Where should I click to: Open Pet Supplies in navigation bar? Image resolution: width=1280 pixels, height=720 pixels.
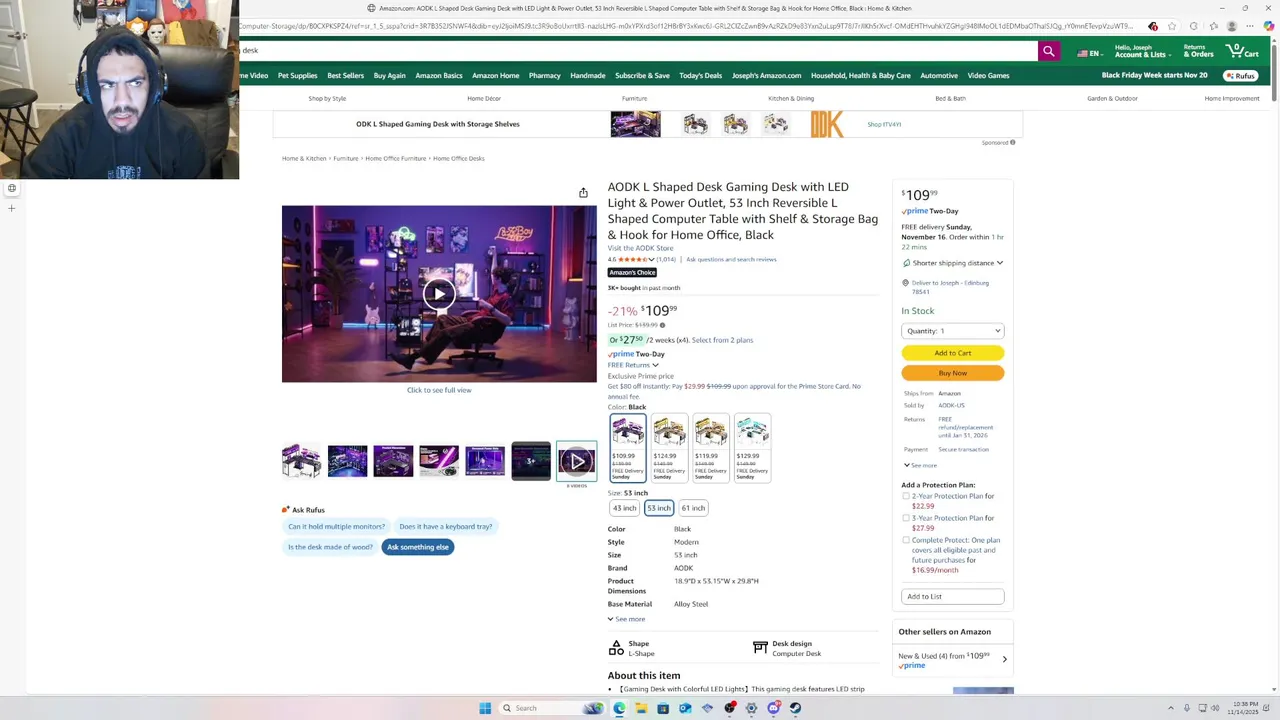coord(297,76)
